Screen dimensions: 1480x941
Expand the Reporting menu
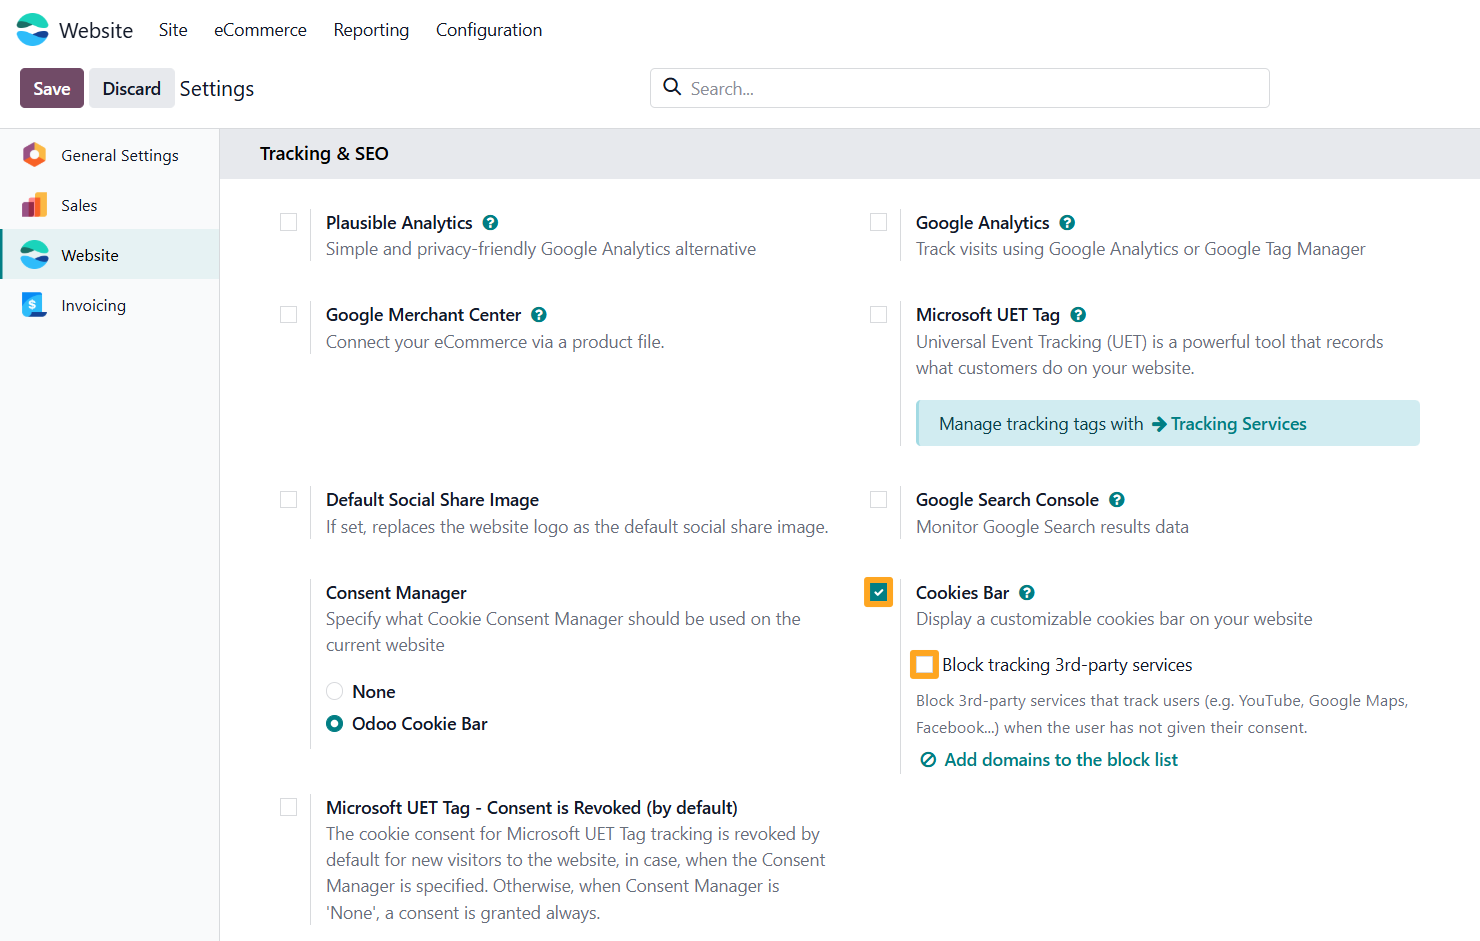(371, 30)
